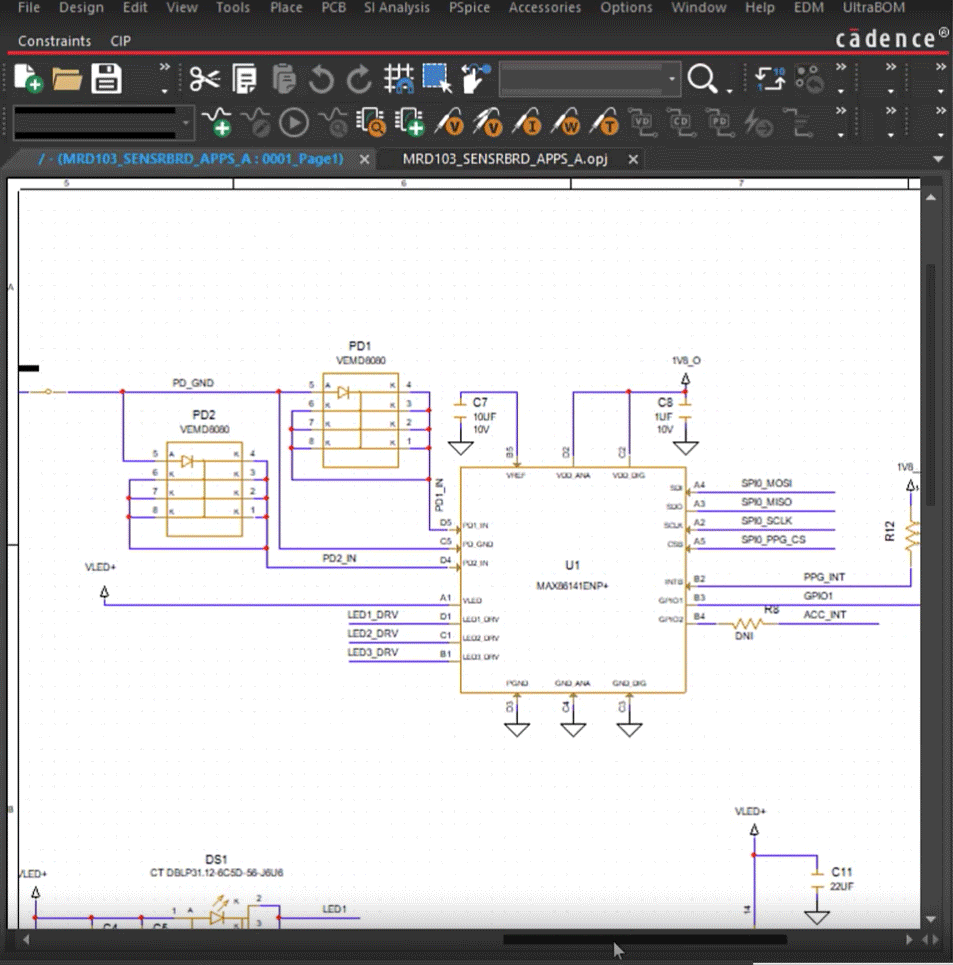Select the PD1 photodiode reference label
This screenshot has width=953, height=965.
click(360, 346)
